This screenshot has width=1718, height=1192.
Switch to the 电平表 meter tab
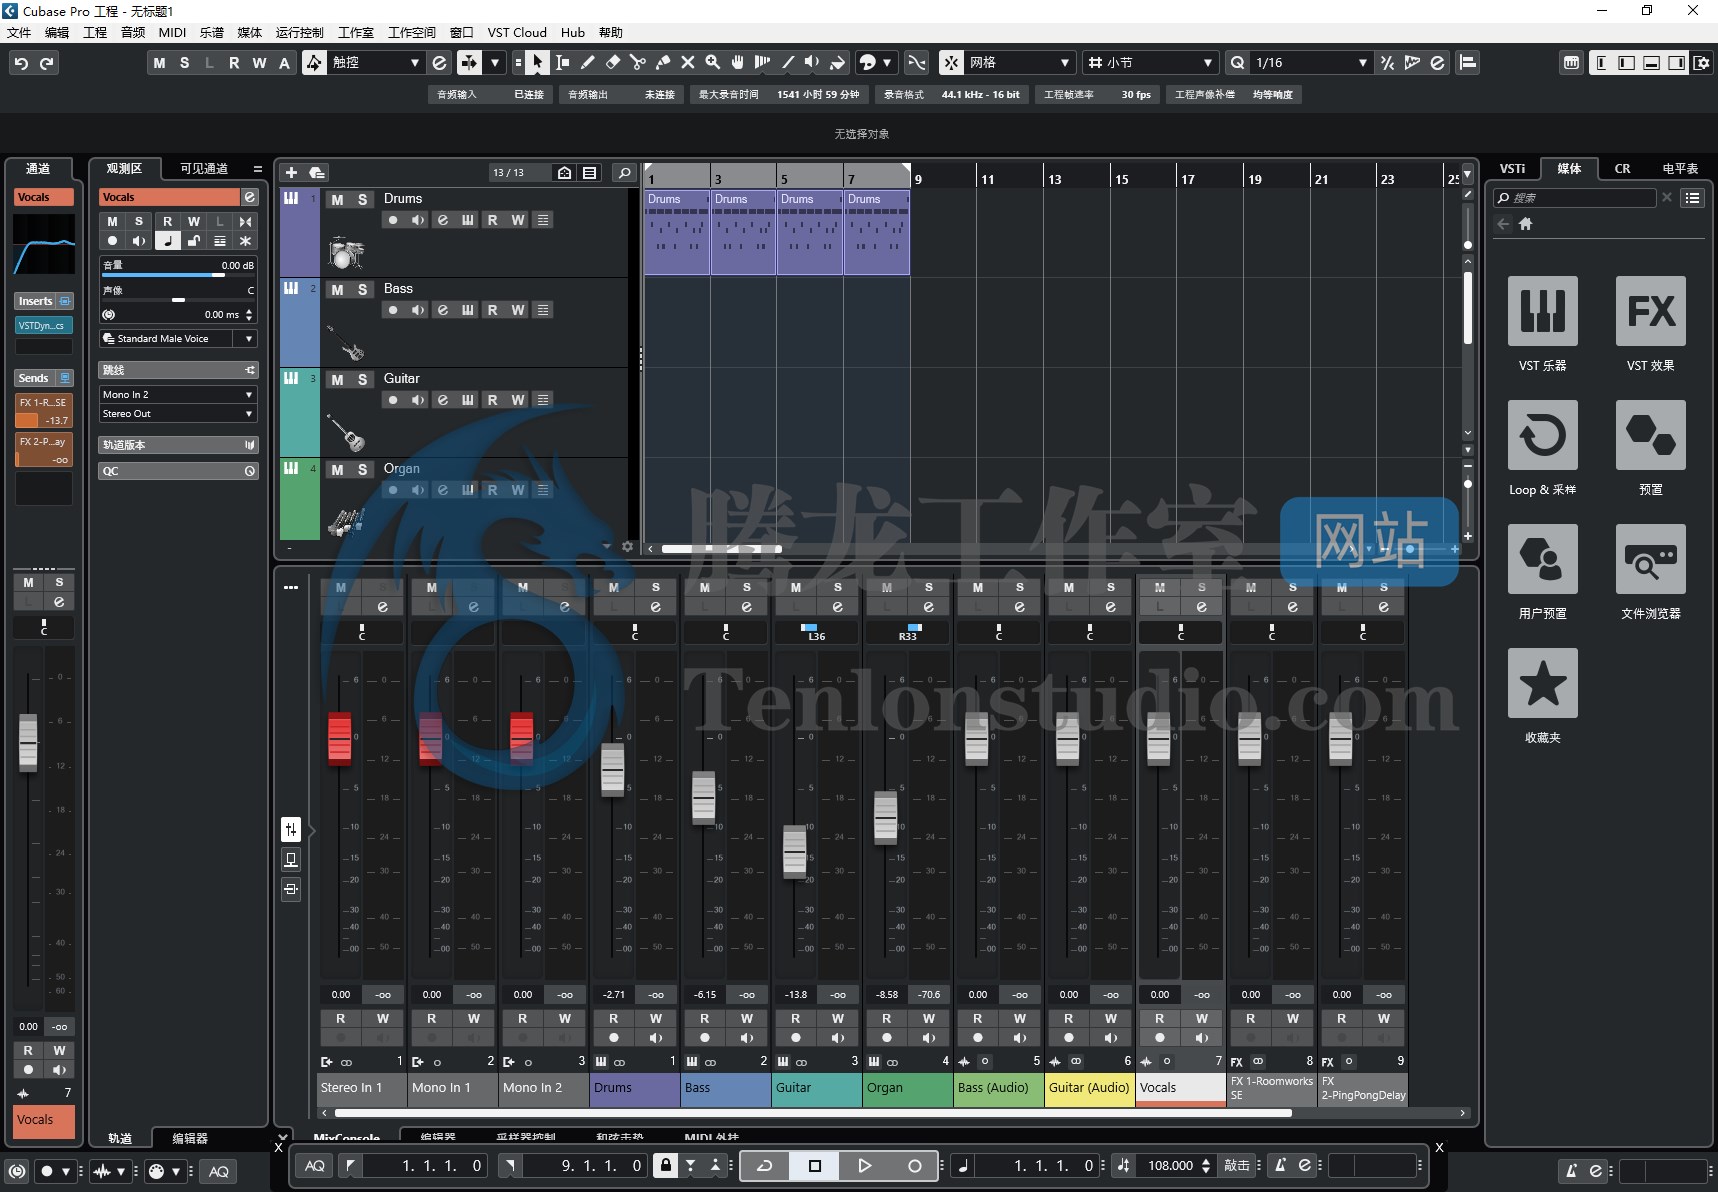[x=1680, y=169]
